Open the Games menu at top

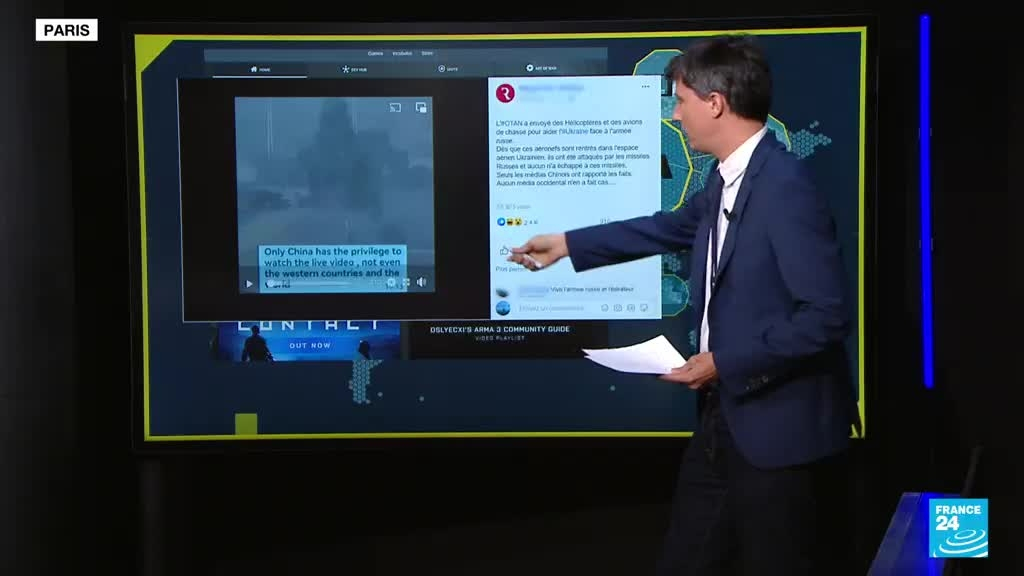376,54
